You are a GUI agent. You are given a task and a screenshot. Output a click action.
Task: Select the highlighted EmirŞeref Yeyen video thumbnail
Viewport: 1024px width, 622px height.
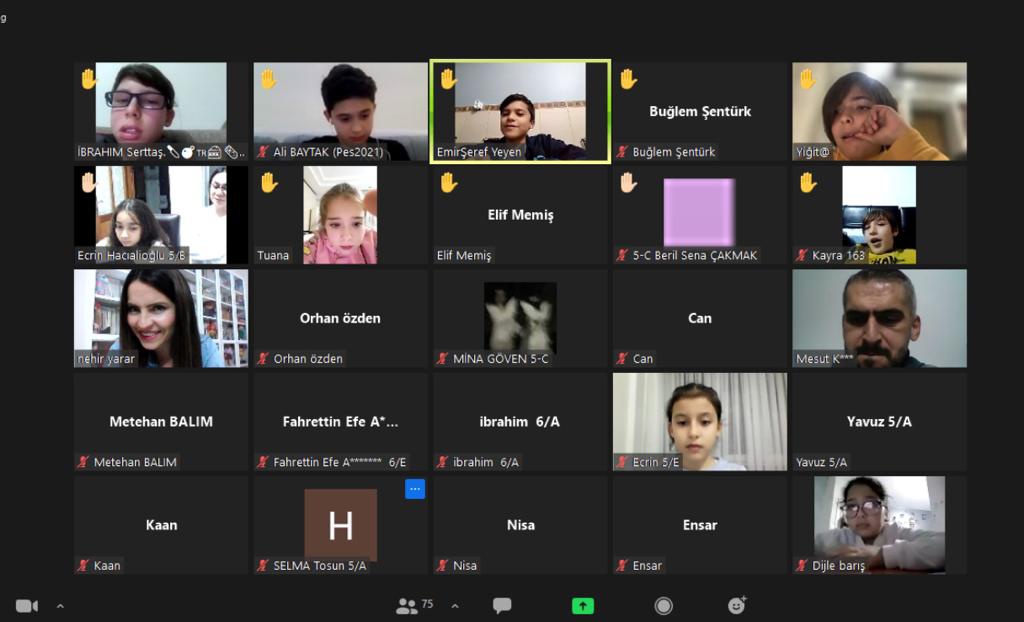tap(520, 111)
